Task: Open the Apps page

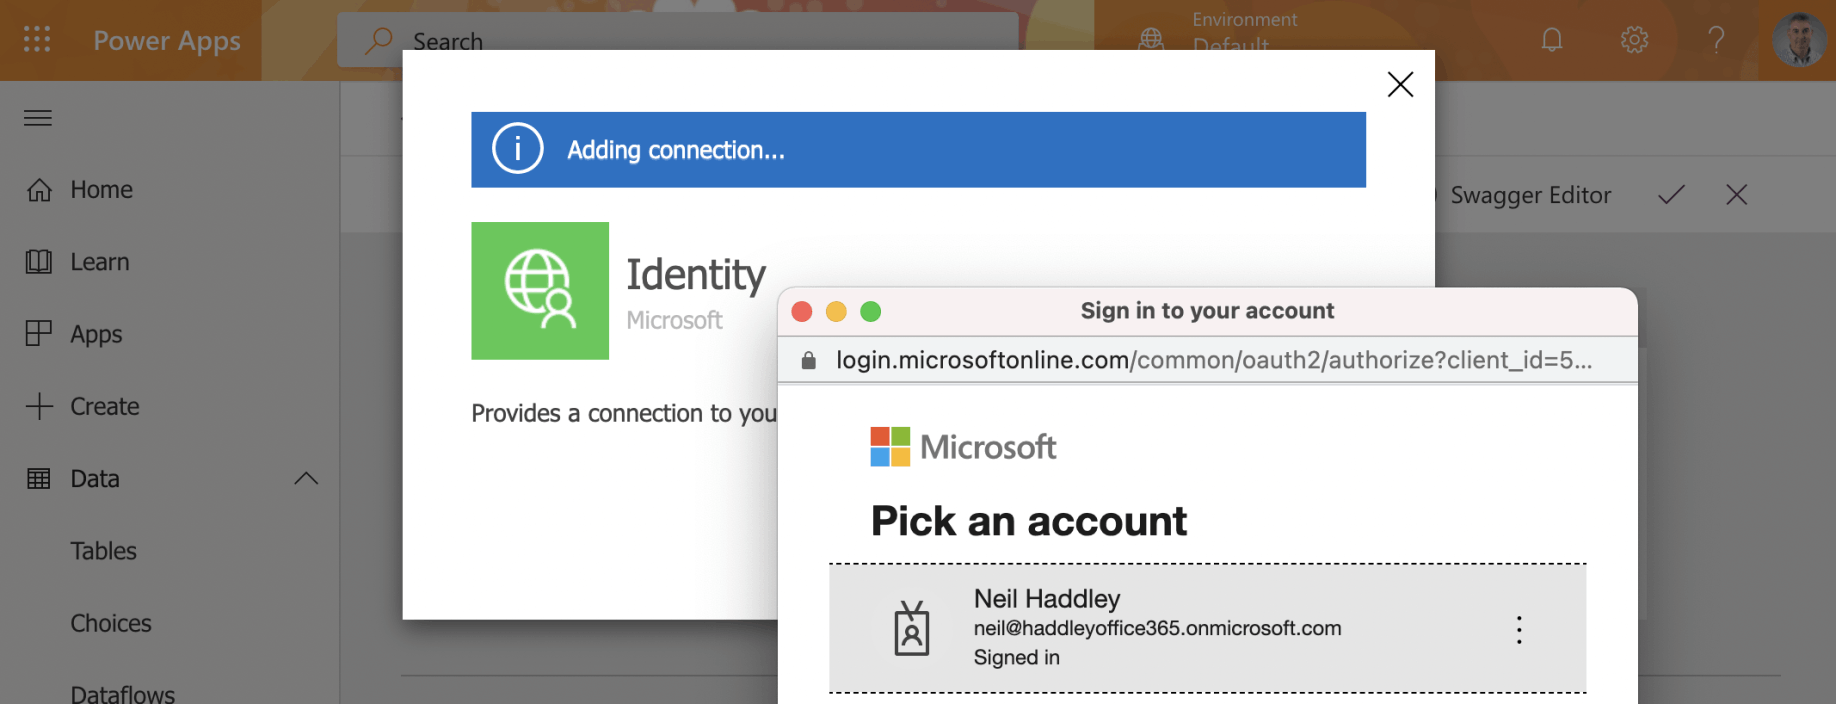Action: (x=95, y=334)
